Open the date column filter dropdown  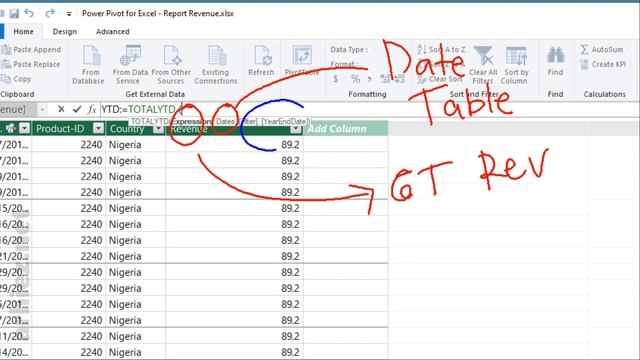tap(24, 128)
